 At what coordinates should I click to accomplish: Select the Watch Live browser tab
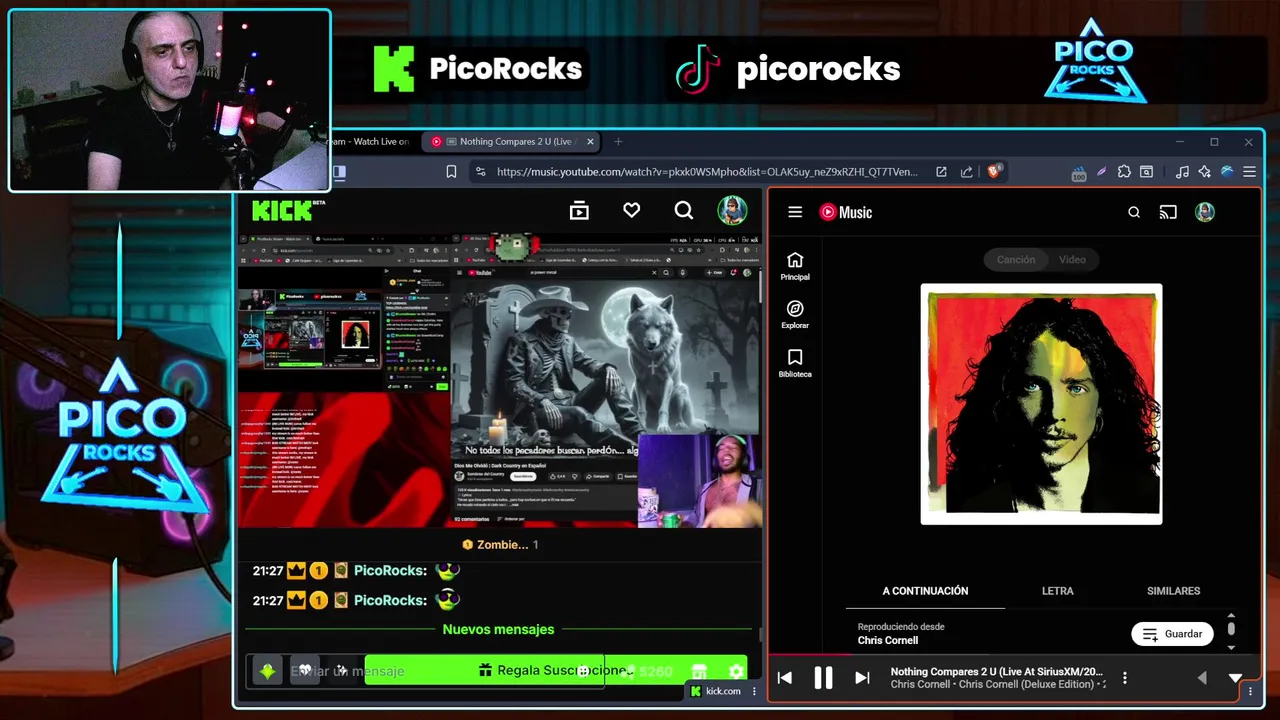tap(372, 142)
